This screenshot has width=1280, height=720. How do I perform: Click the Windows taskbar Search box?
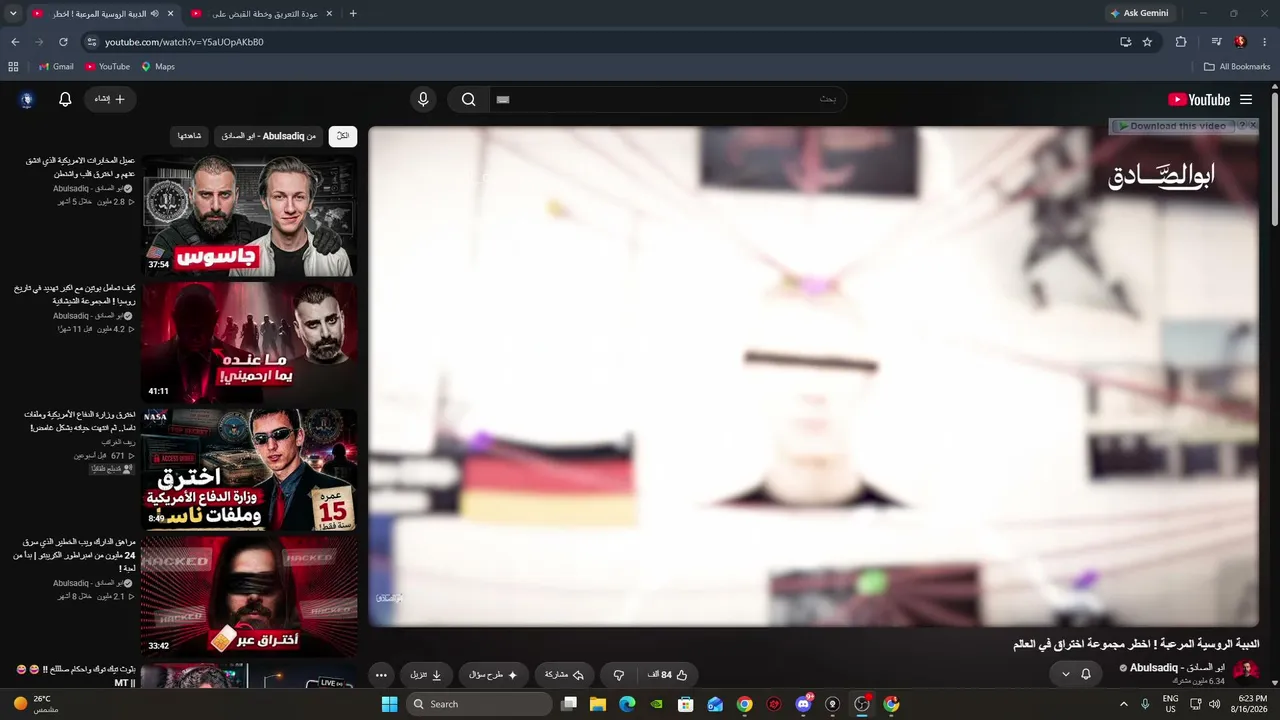(479, 704)
